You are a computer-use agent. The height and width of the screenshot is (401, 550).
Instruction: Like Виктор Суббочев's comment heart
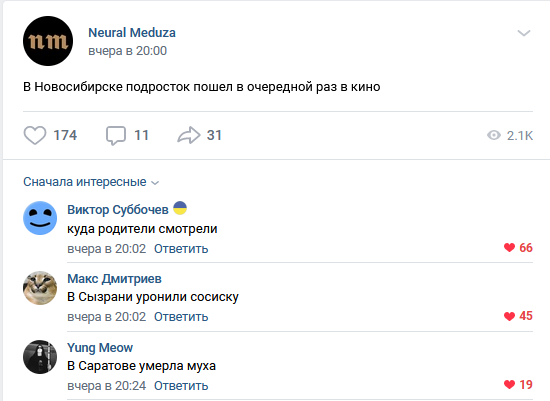(509, 248)
